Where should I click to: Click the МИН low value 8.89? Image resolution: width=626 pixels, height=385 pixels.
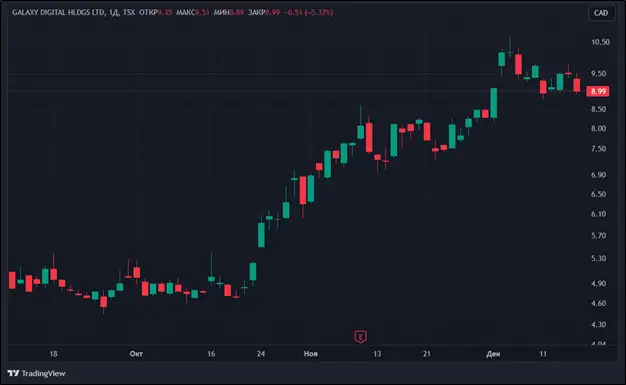coord(237,12)
